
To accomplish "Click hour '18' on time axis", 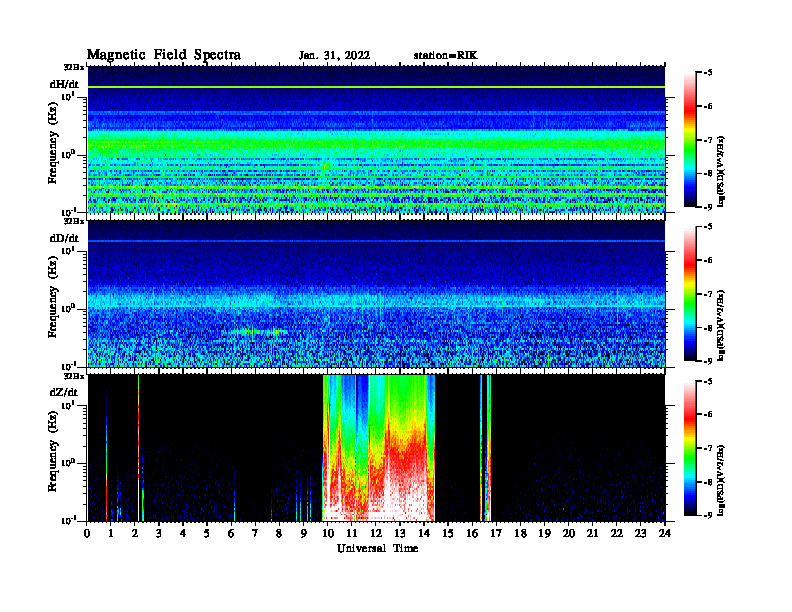I will pos(520,533).
